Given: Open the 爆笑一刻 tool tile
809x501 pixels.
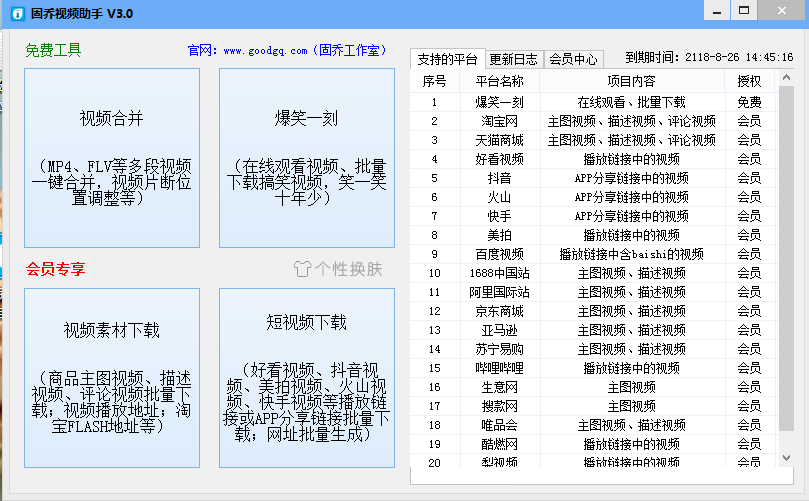Looking at the screenshot, I should (x=307, y=158).
